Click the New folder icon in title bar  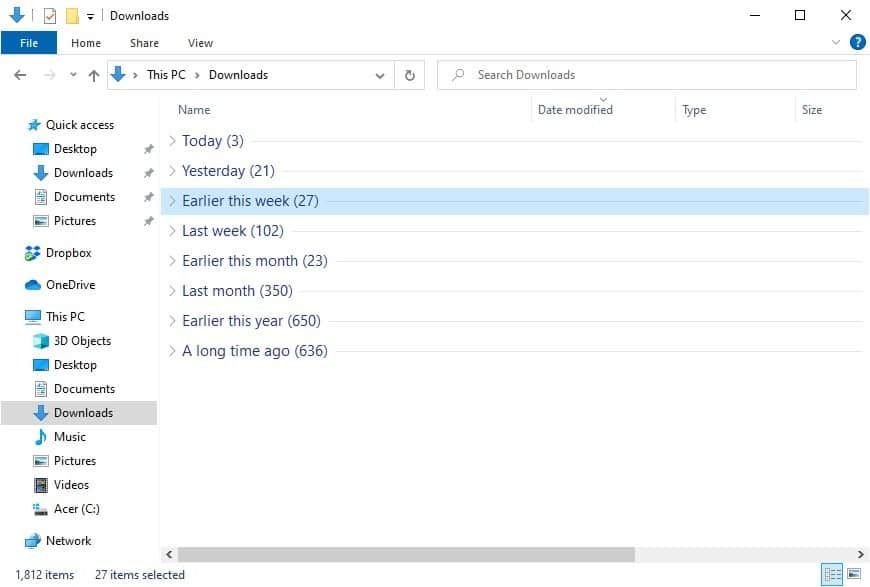pos(72,16)
